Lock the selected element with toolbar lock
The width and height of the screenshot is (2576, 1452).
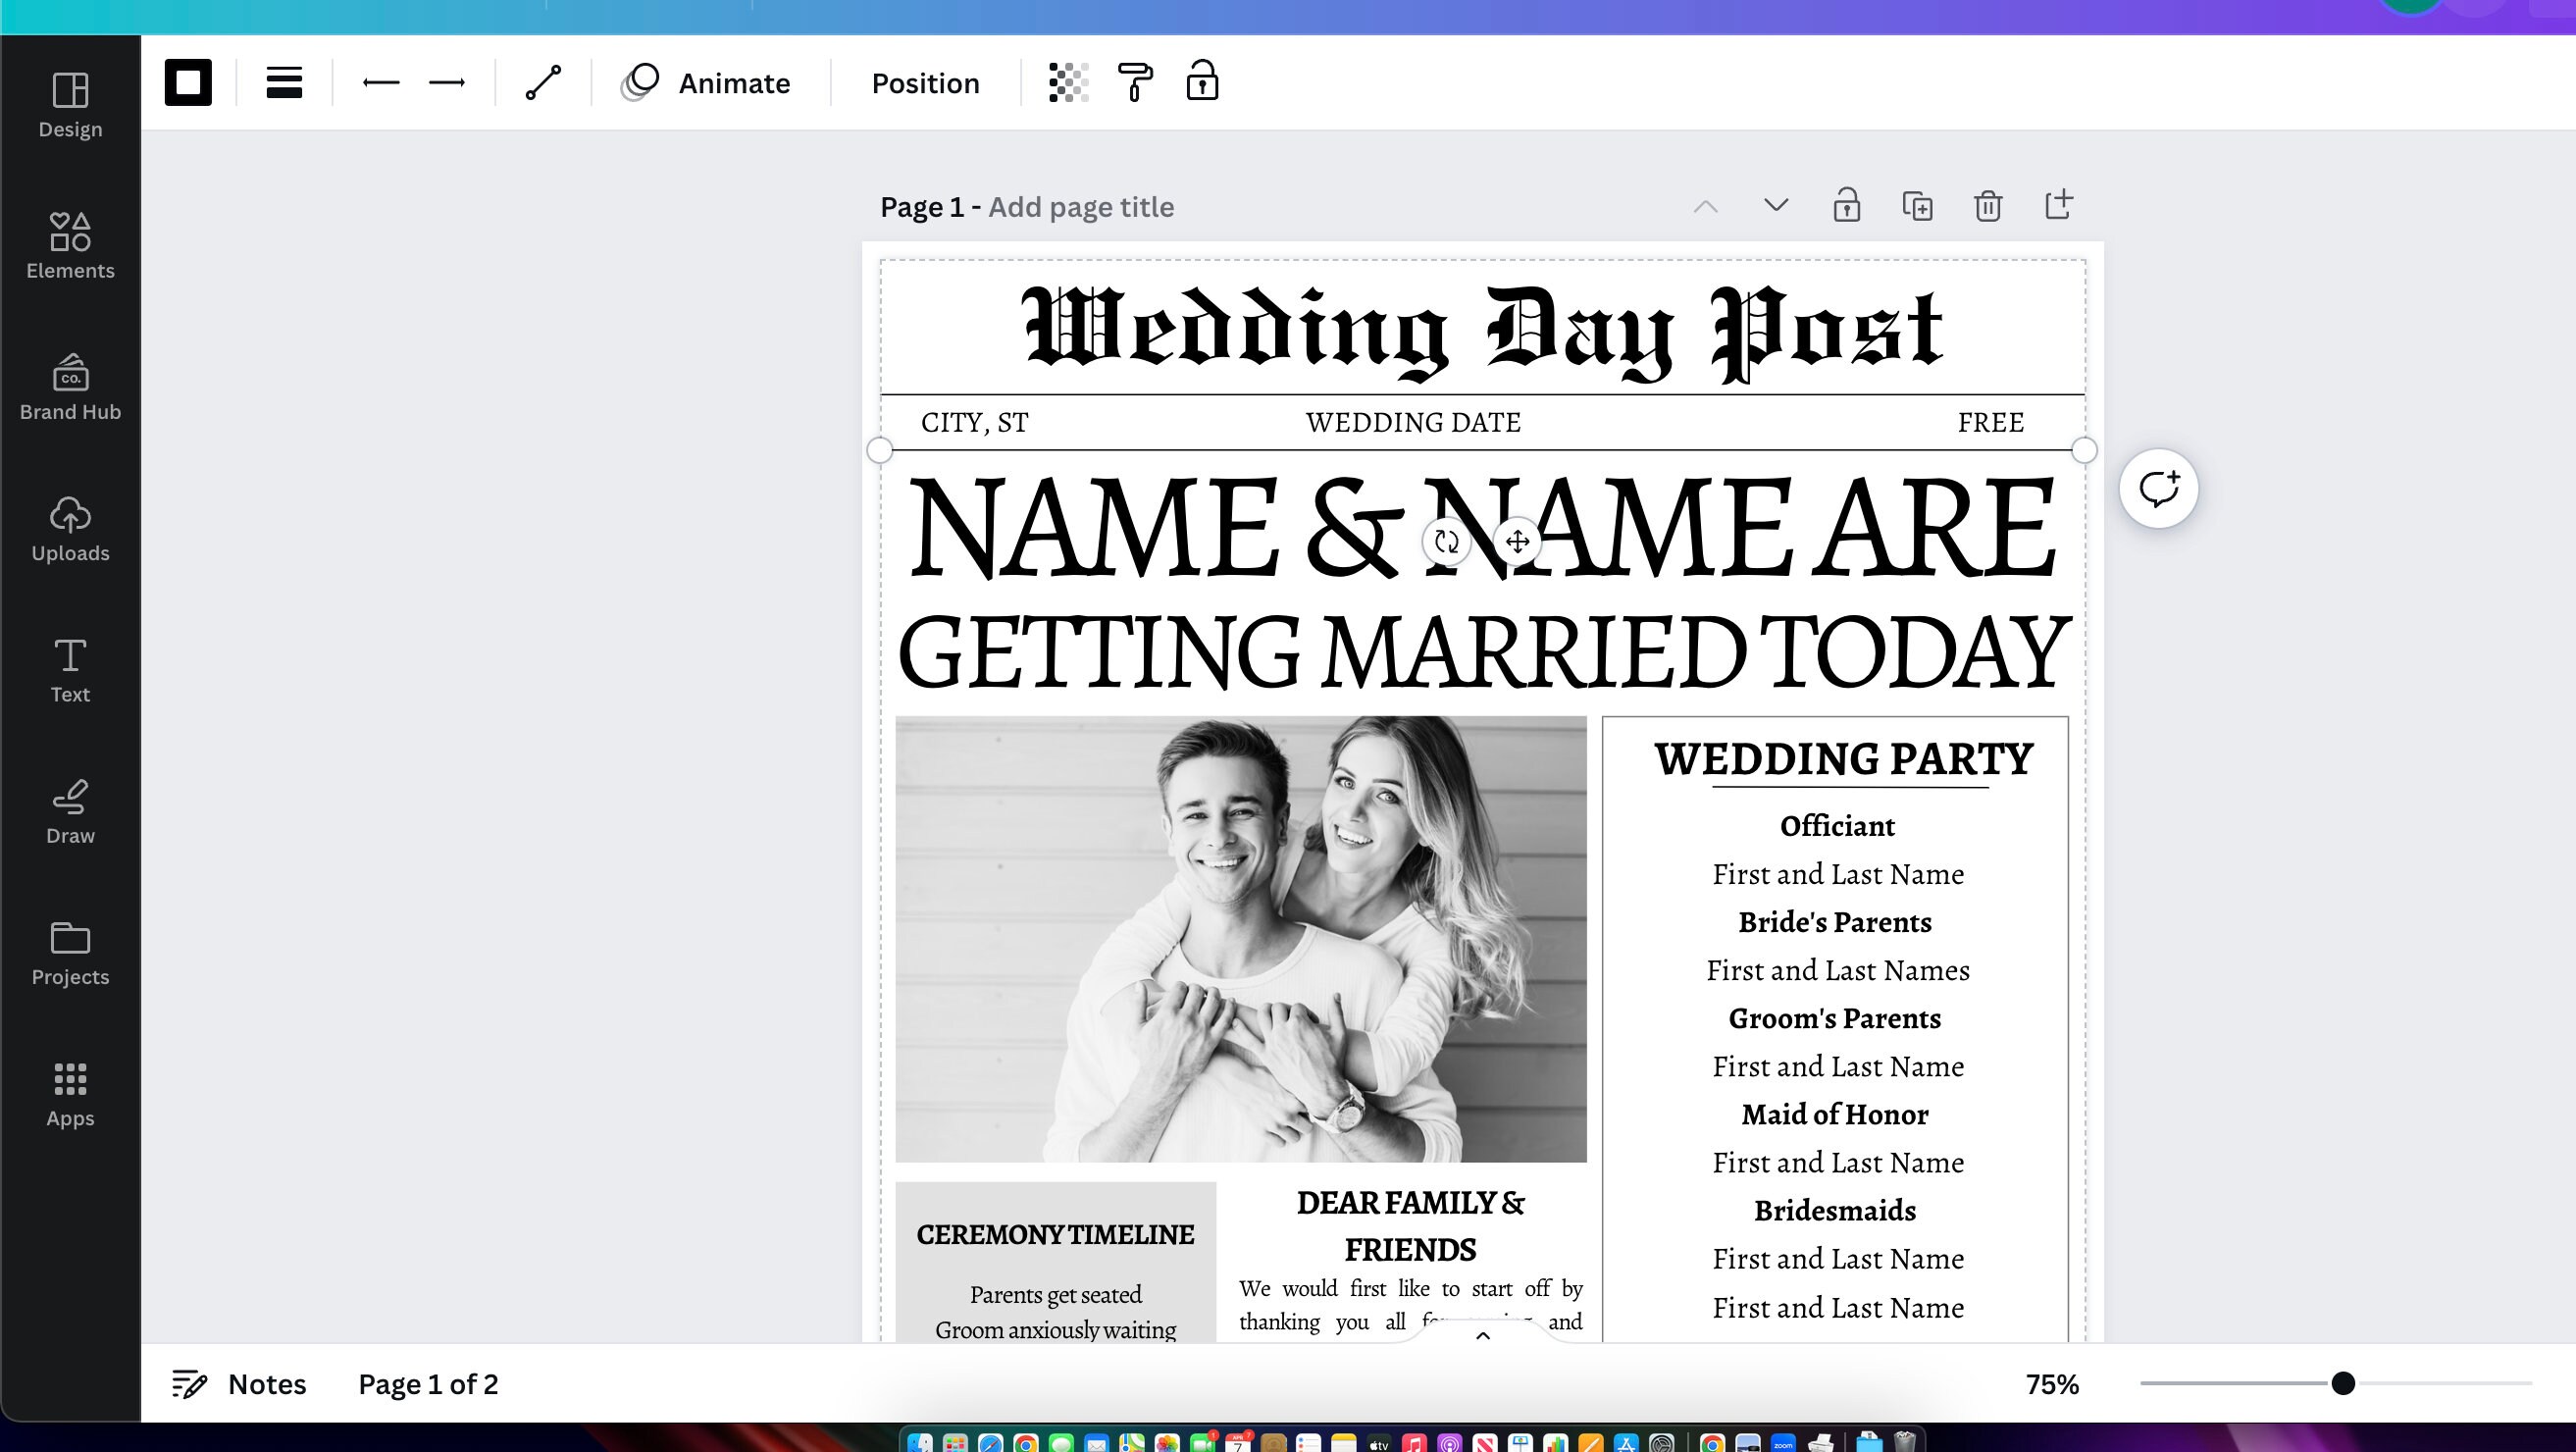tap(1203, 82)
